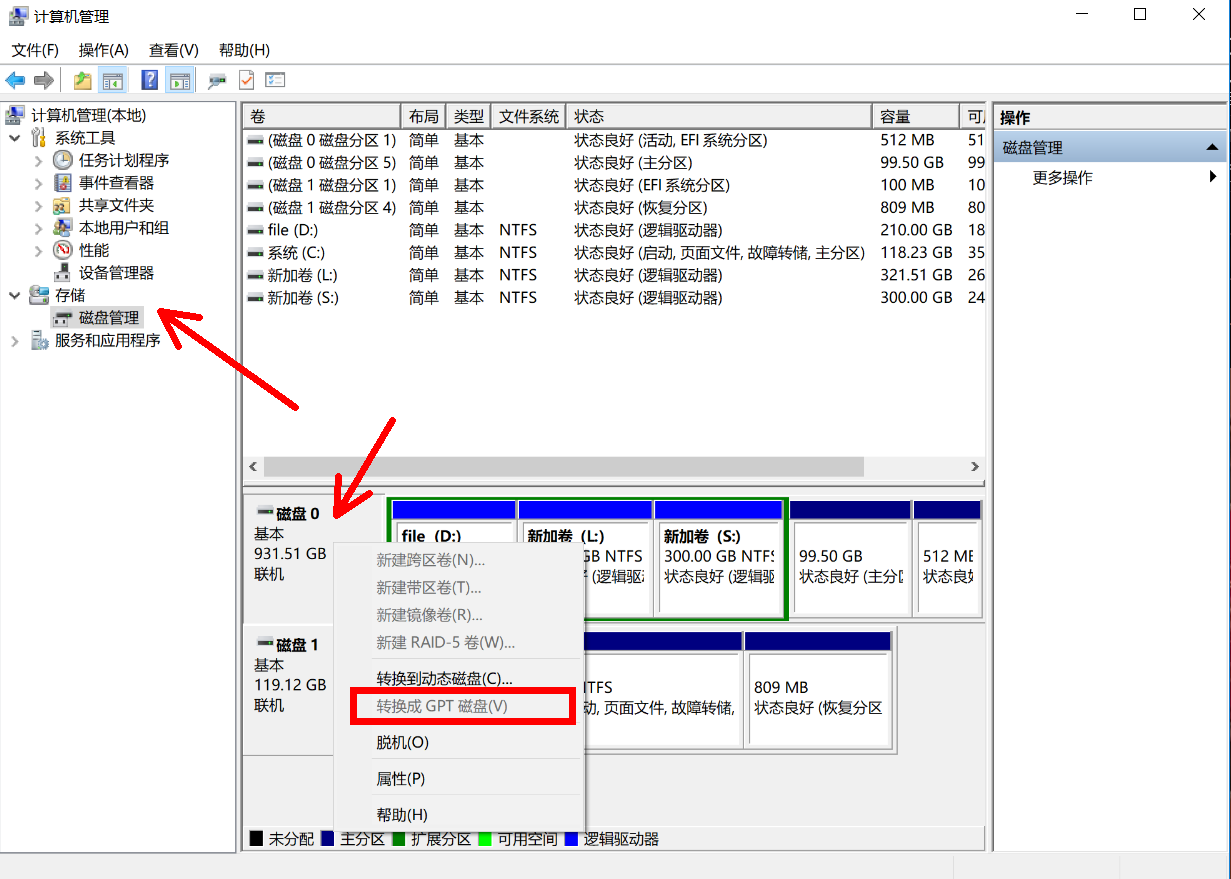The image size is (1231, 879).
Task: Expand the 任务计划程序 node
Action: tap(39, 160)
